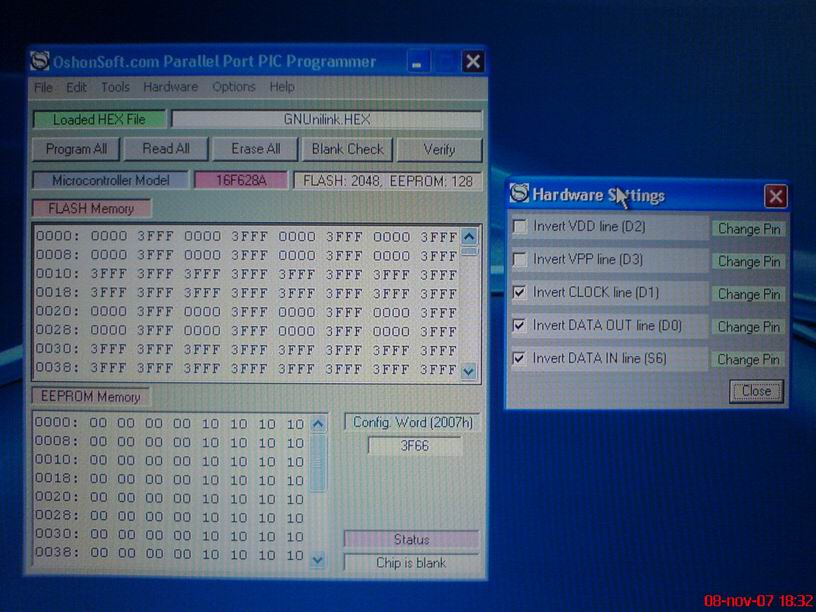The image size is (816, 612).
Task: Click scroll up arrow in EEPROM memory view
Action: (318, 424)
